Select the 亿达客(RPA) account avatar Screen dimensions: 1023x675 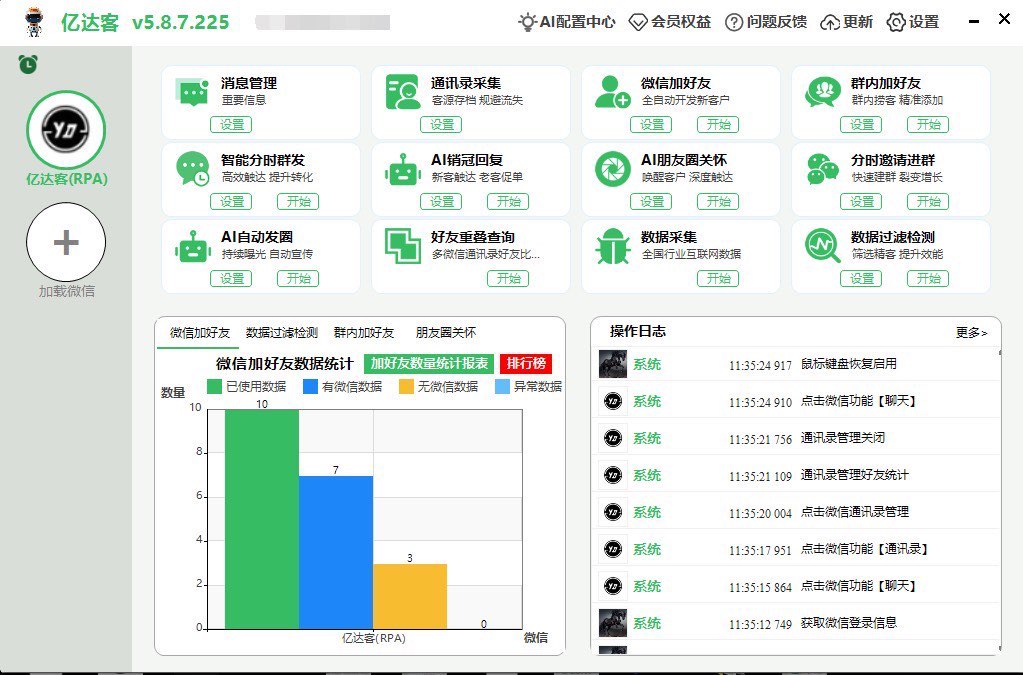[x=66, y=130]
